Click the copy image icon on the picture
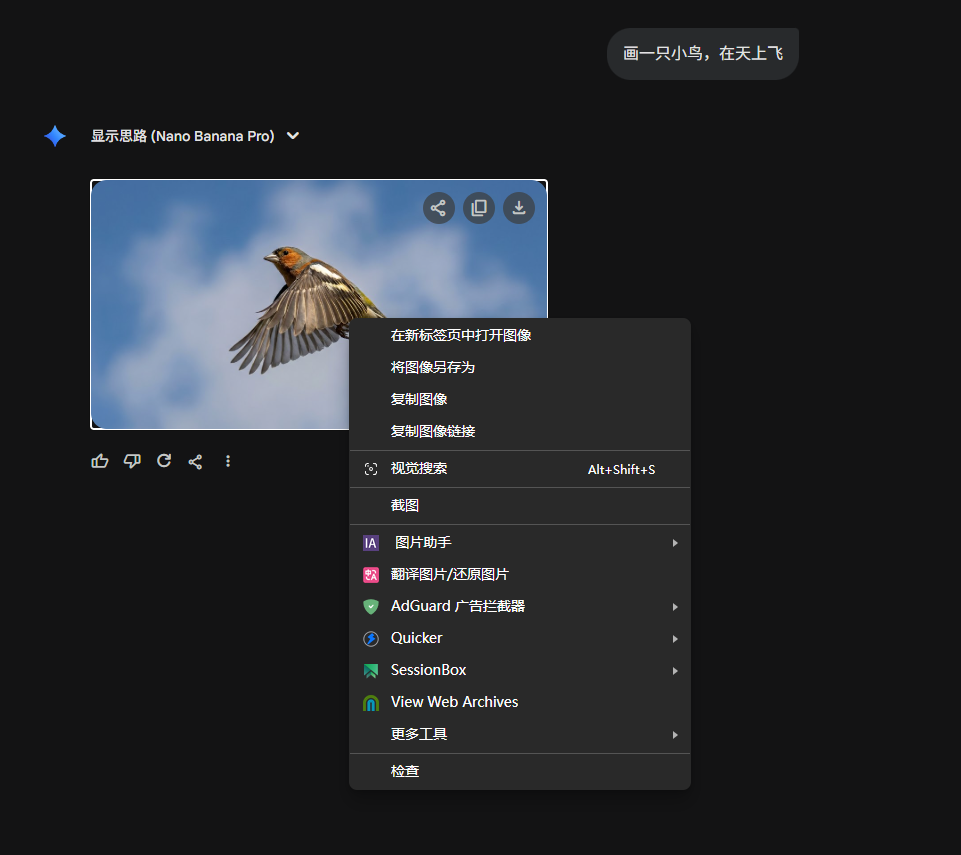 coord(479,208)
